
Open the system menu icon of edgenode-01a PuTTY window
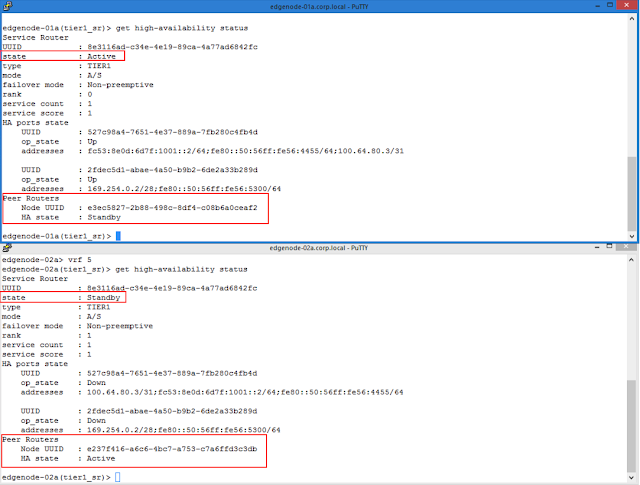pos(8,6)
